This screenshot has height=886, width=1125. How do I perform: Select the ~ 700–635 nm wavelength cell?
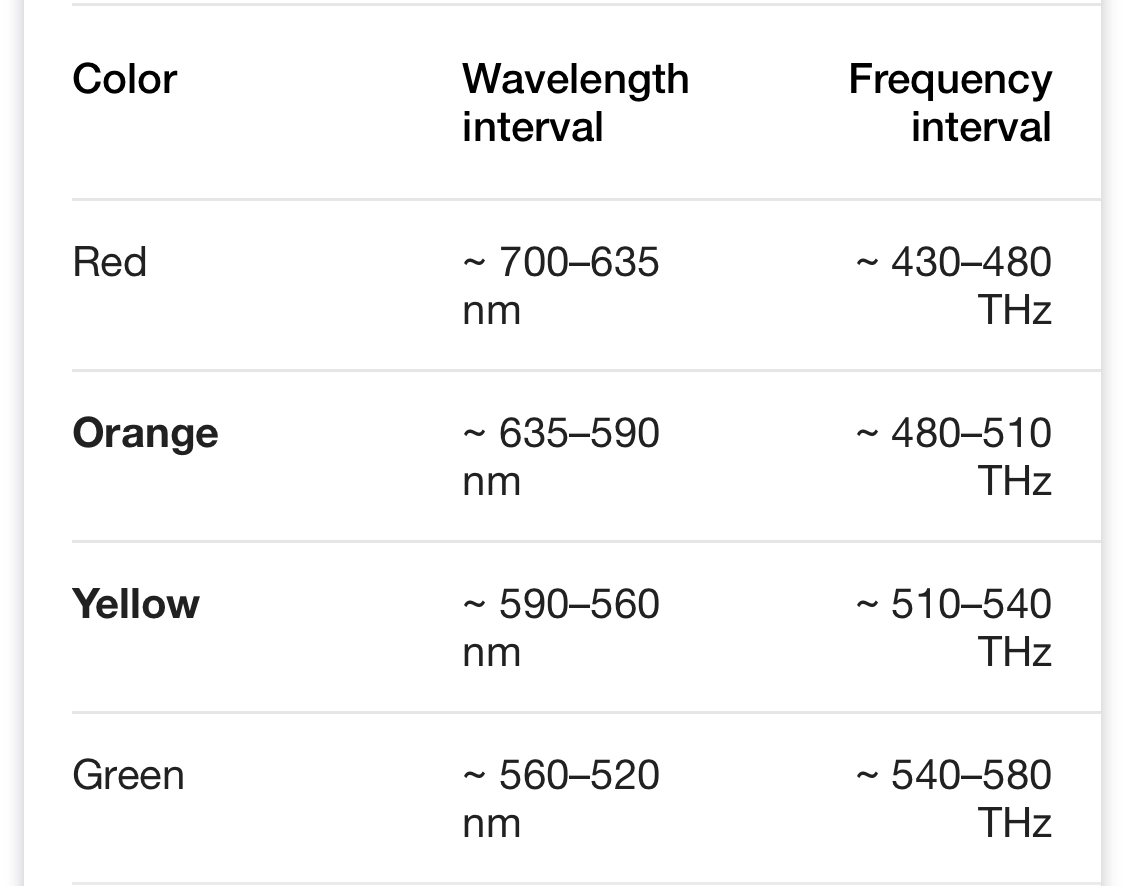(x=560, y=286)
